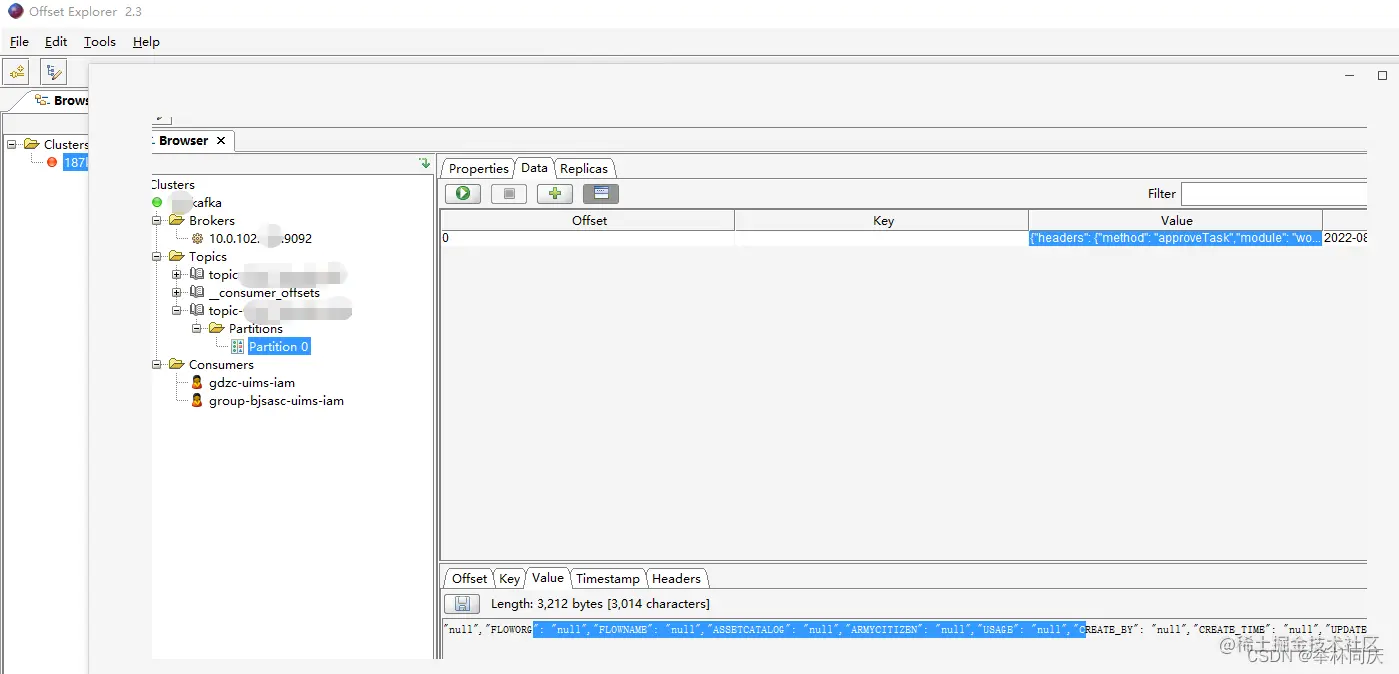This screenshot has width=1399, height=674.
Task: Open the File menu
Action: [x=19, y=42]
